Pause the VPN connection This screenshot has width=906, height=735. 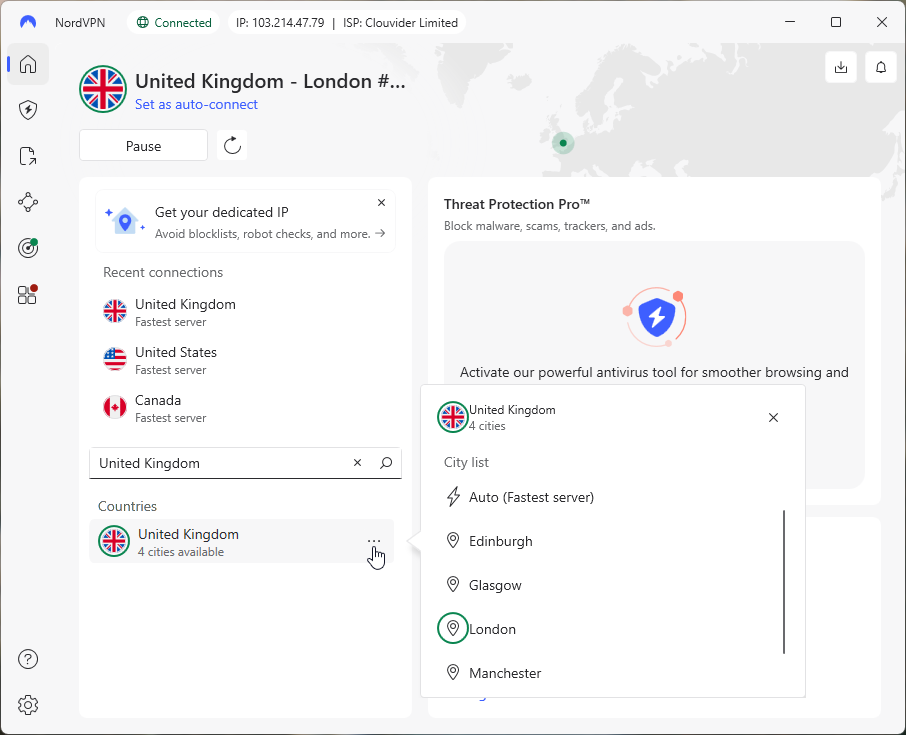(143, 146)
